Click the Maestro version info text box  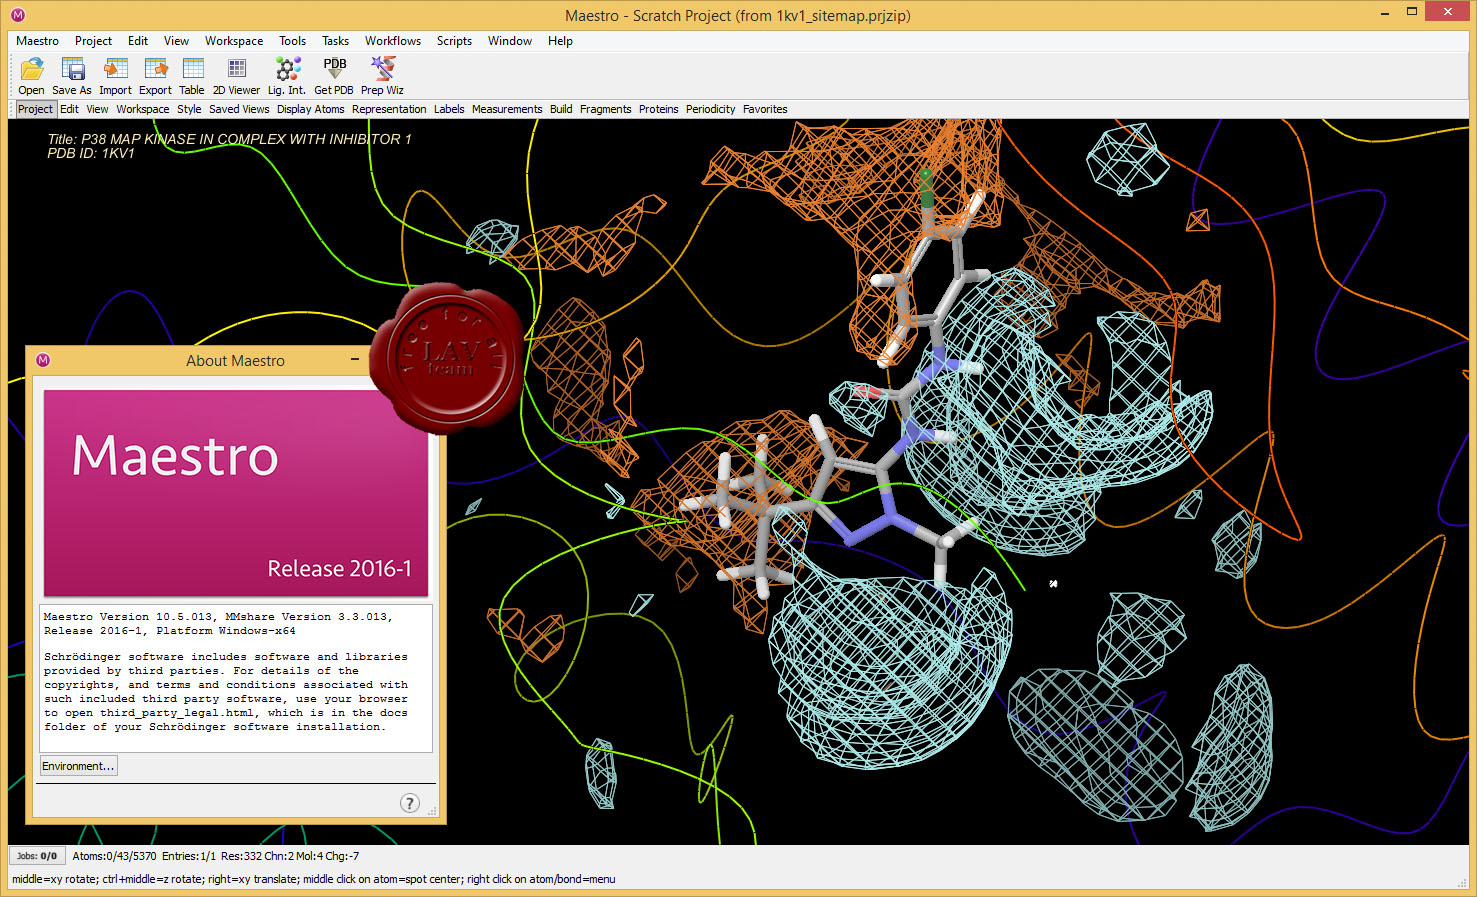(236, 678)
